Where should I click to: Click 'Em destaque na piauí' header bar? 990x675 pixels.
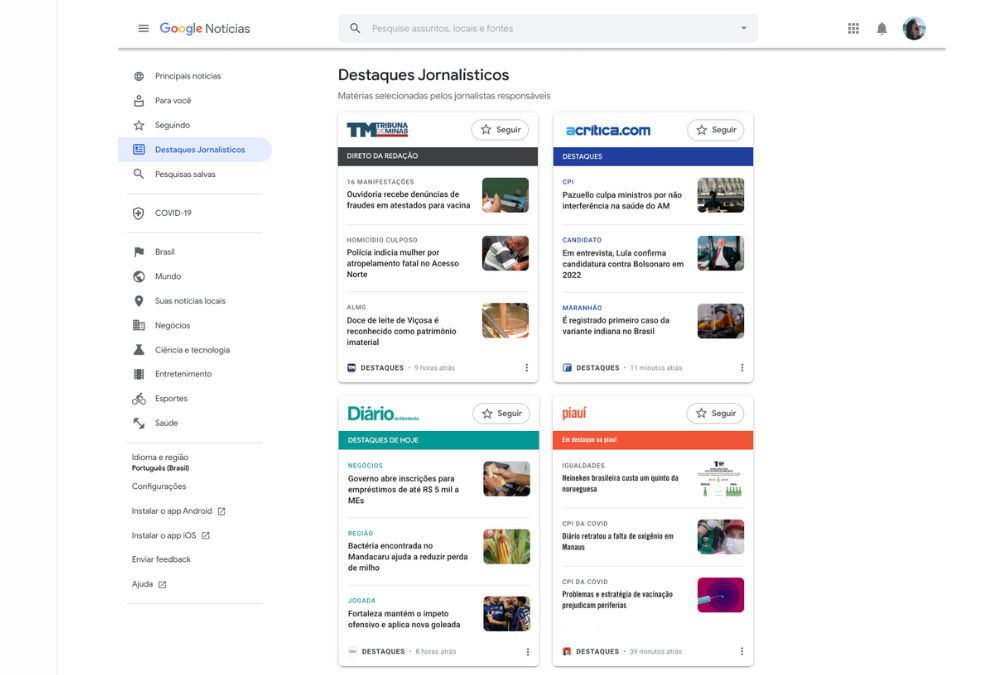tap(653, 439)
